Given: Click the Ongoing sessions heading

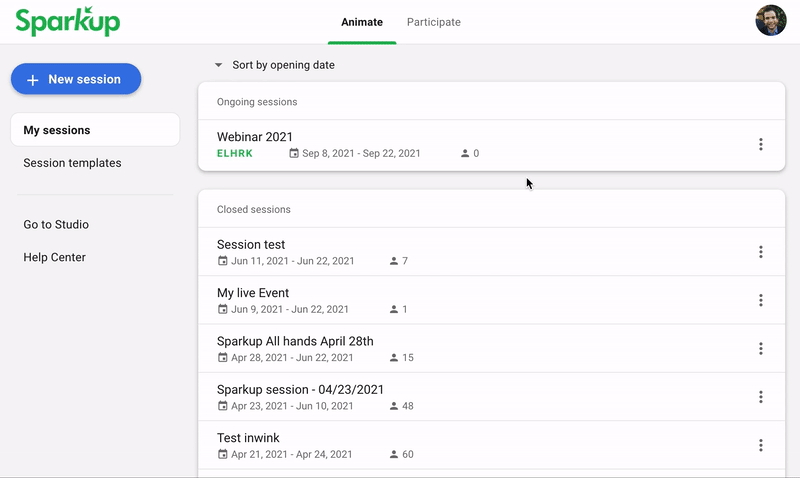Looking at the screenshot, I should [257, 102].
